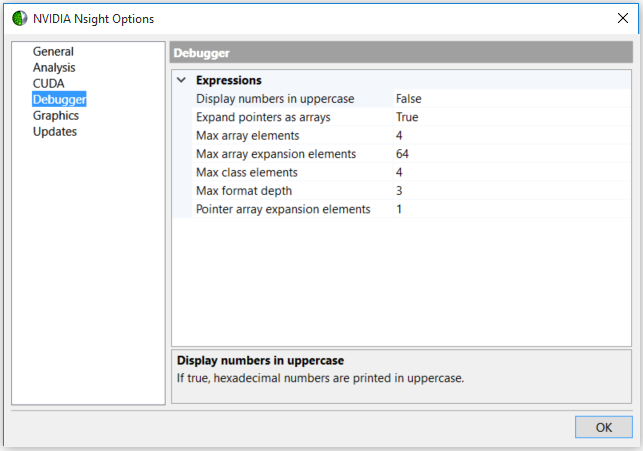
Task: Open the General options category
Action: [53, 52]
